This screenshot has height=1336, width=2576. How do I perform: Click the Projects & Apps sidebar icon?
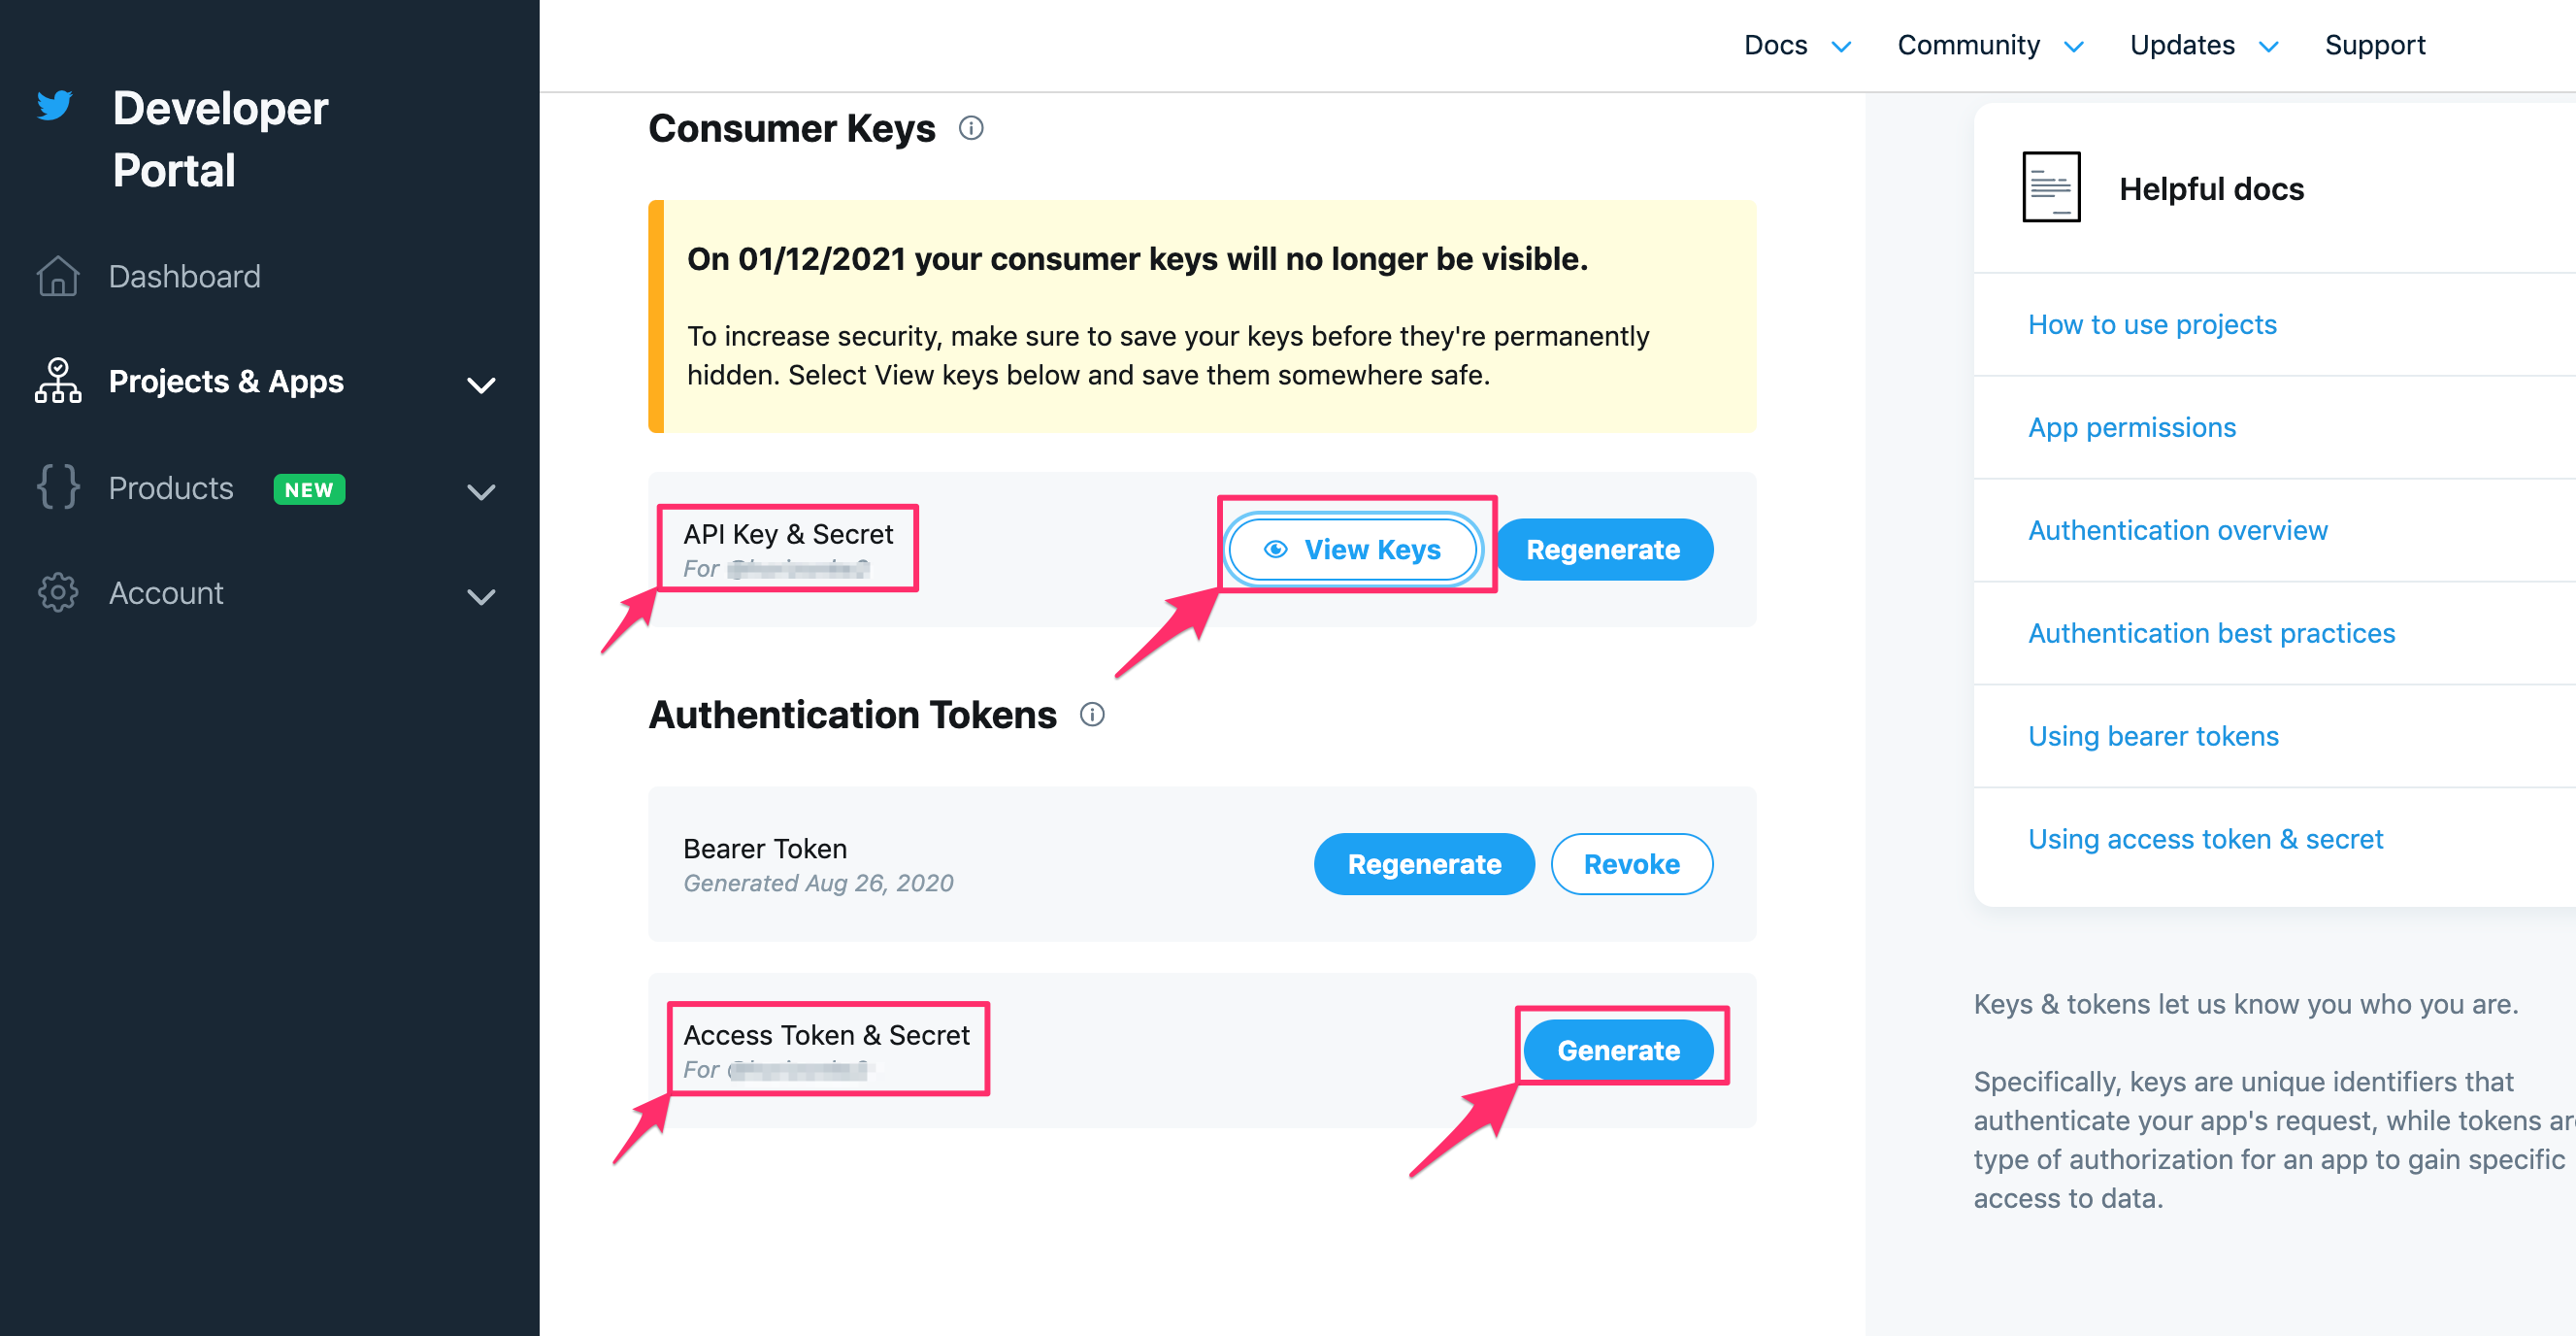[x=57, y=382]
